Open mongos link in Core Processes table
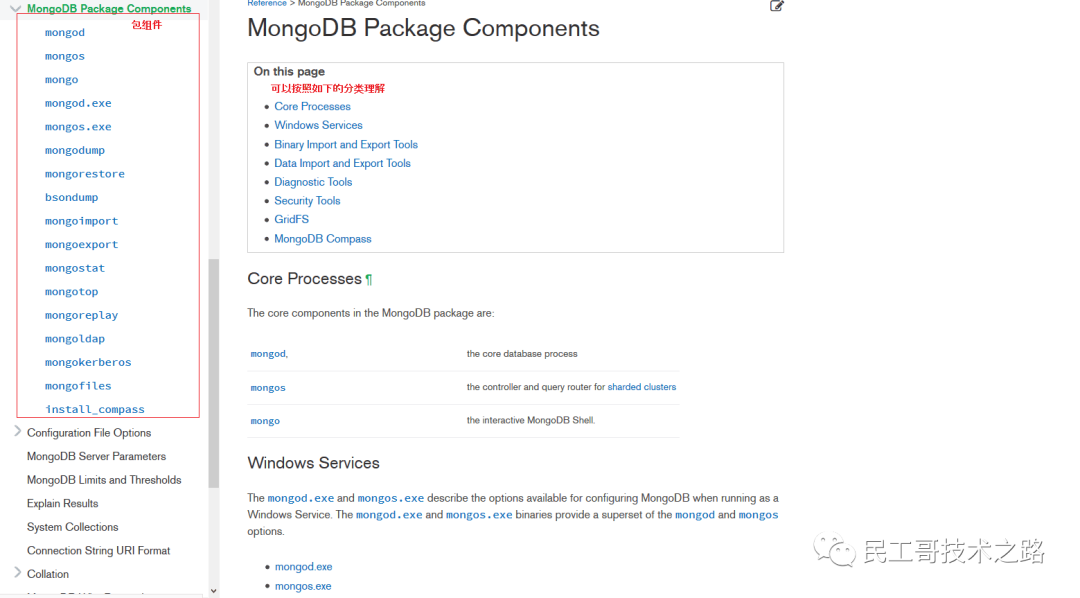The width and height of the screenshot is (1080, 598). [268, 388]
